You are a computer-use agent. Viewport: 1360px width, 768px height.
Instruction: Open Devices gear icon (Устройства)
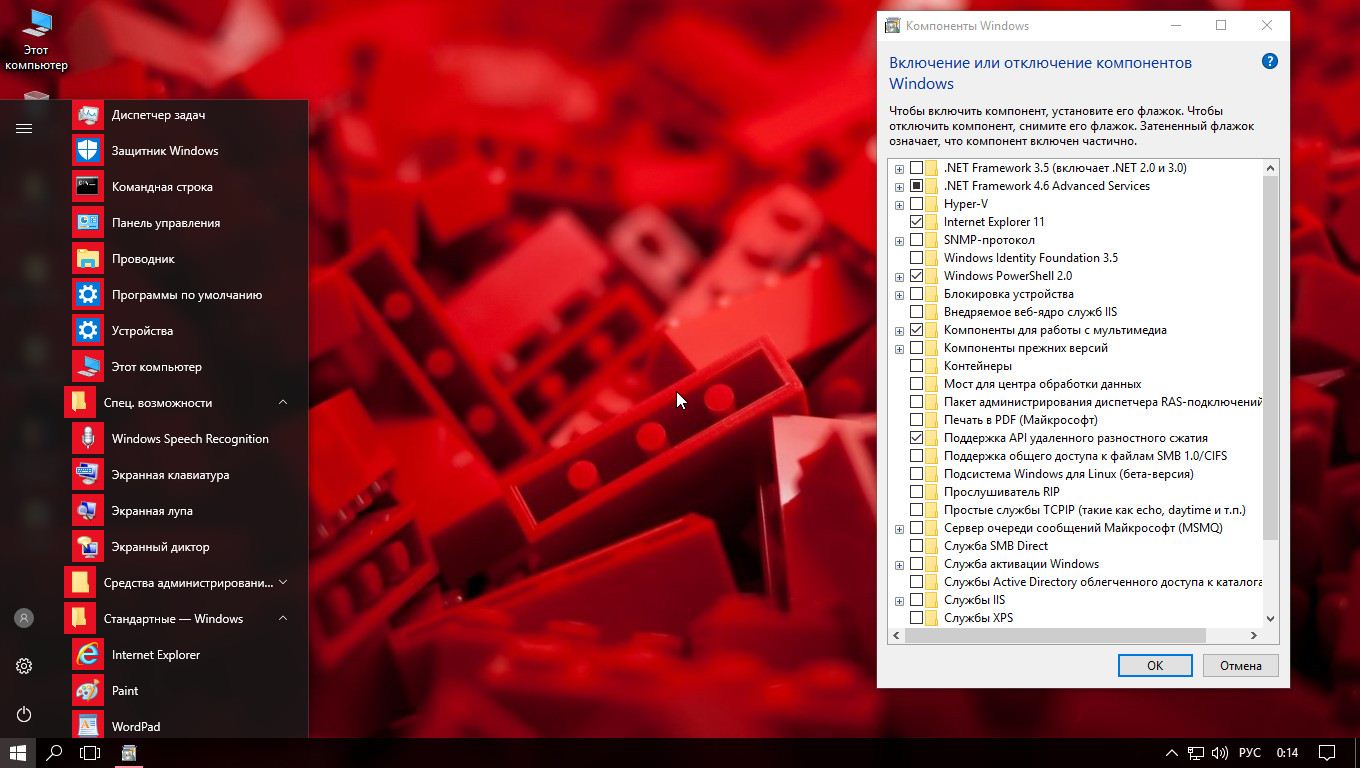point(88,331)
